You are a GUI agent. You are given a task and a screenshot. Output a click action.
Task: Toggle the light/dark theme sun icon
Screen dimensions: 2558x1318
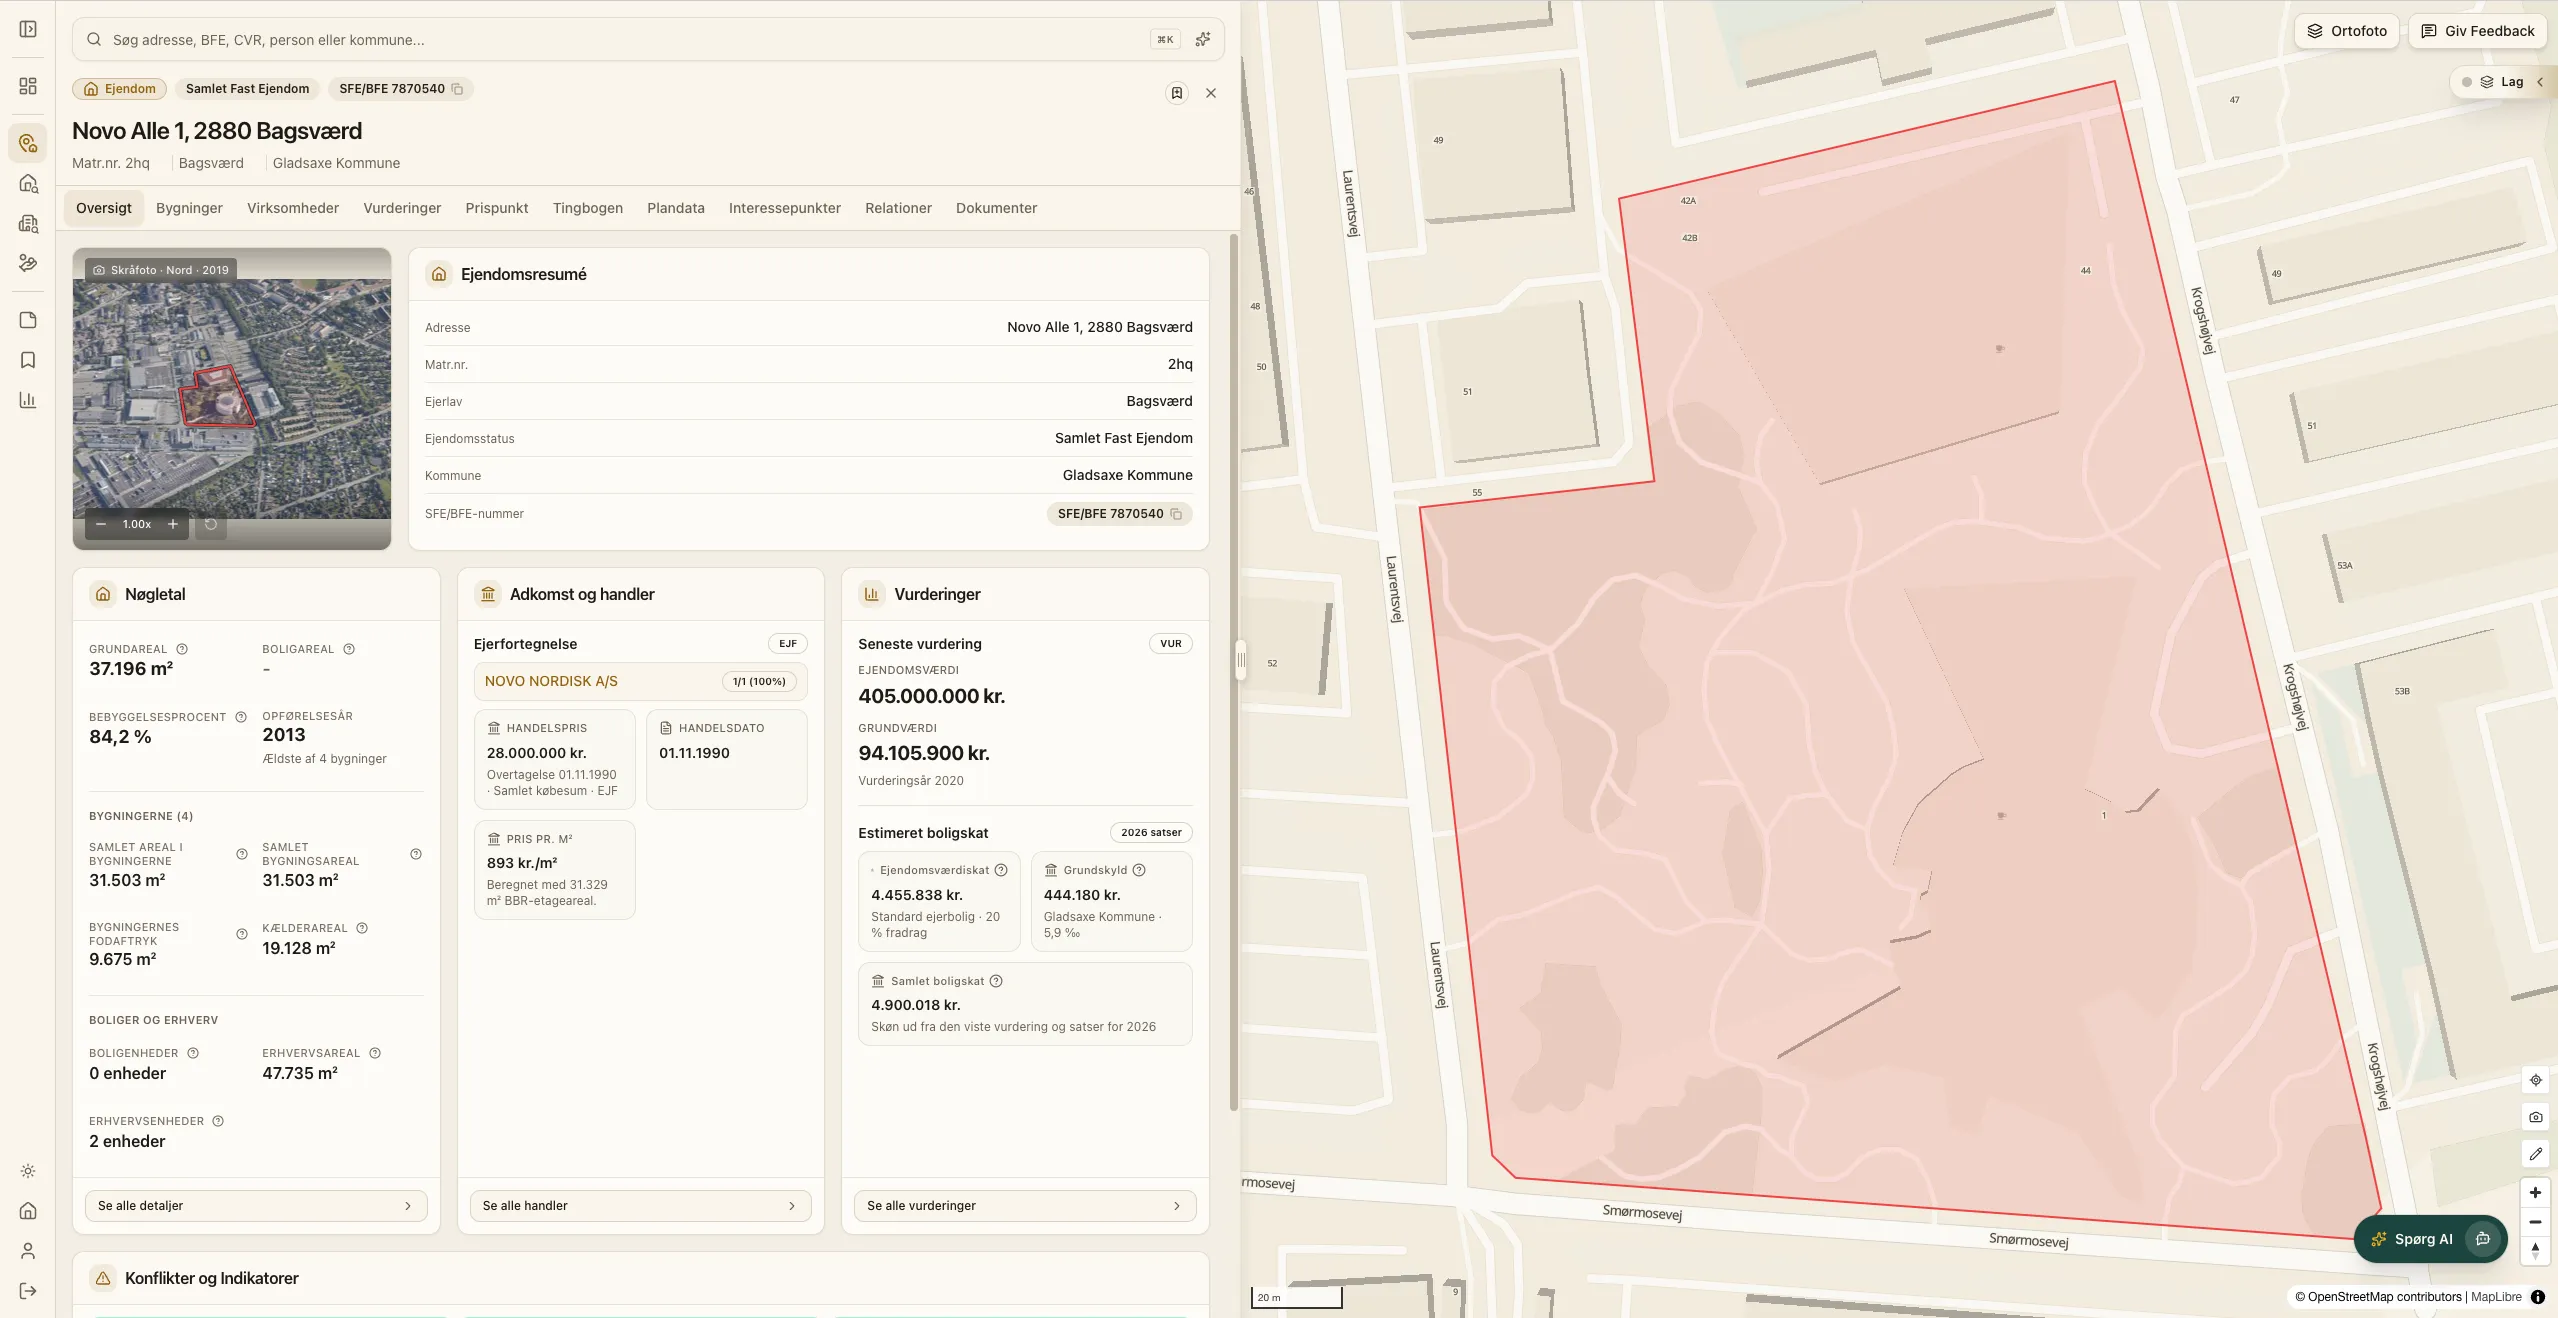coord(28,1171)
